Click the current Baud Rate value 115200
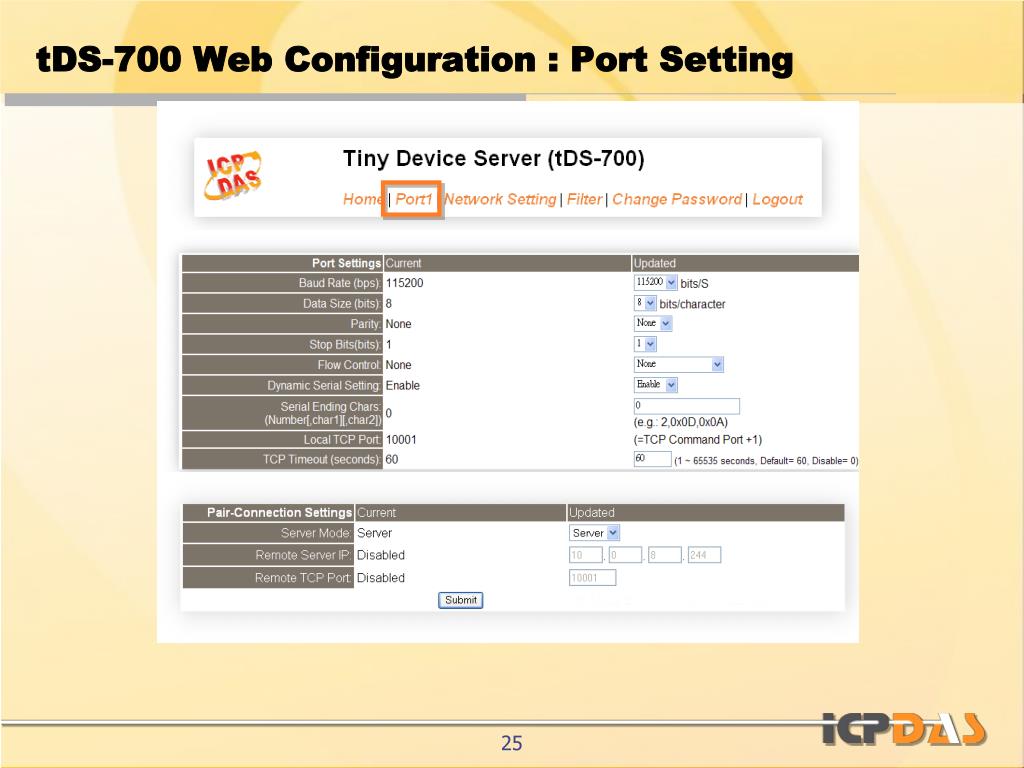This screenshot has height=768, width=1024. [404, 283]
